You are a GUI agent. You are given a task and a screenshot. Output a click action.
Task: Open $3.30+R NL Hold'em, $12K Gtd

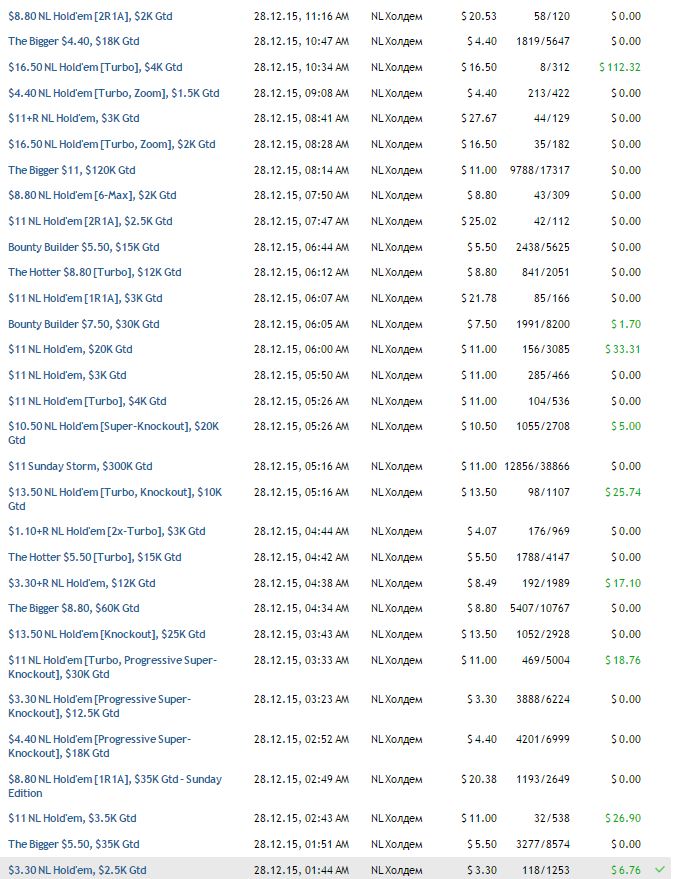82,583
